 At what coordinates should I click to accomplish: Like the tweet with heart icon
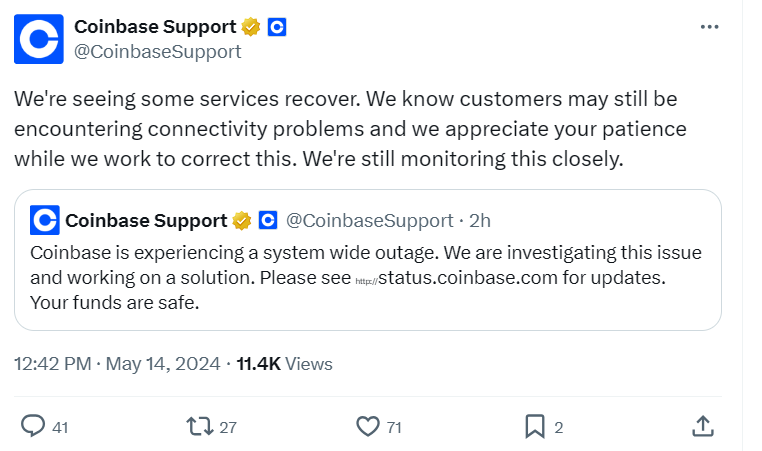pos(368,426)
